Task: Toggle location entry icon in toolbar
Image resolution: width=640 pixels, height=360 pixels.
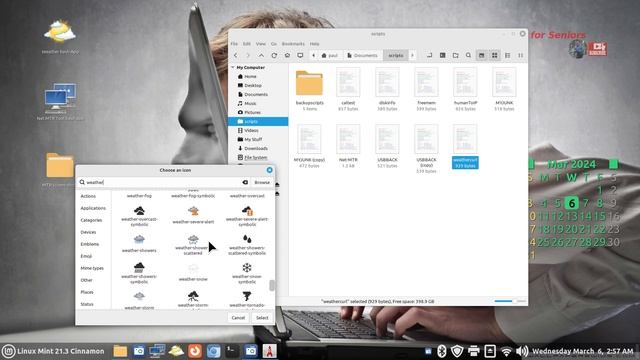Action: [429, 56]
